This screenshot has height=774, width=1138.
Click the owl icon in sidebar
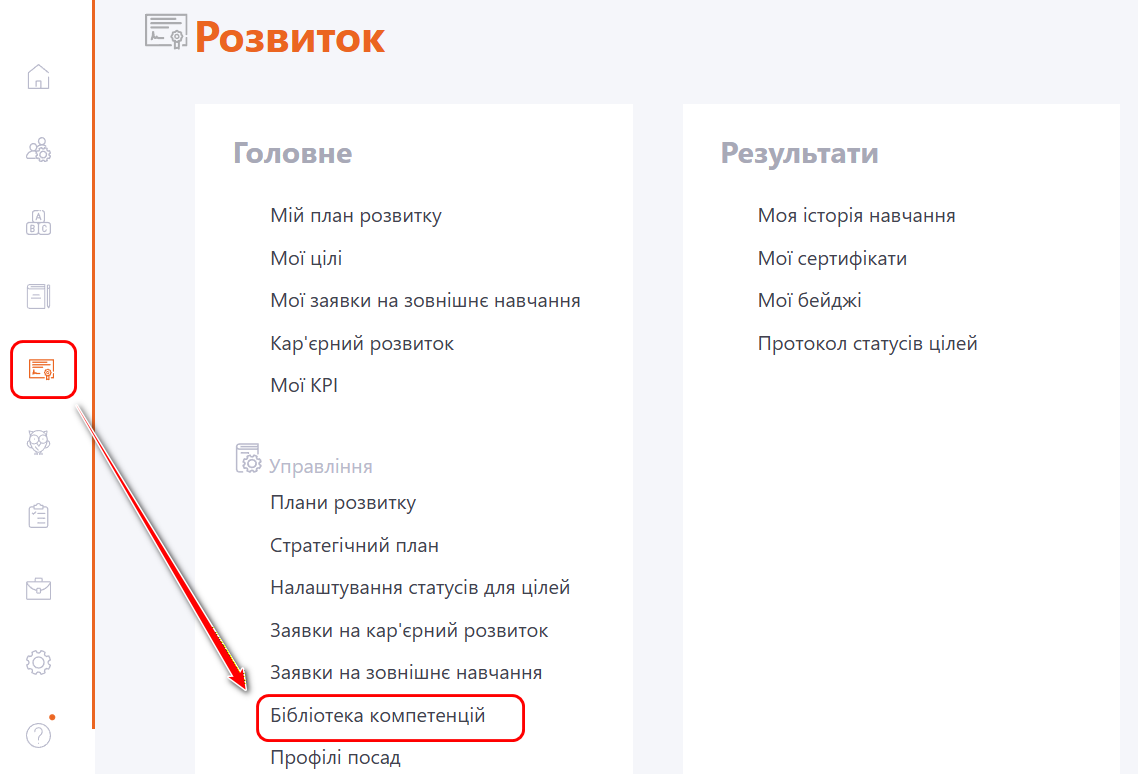pyautogui.click(x=38, y=442)
